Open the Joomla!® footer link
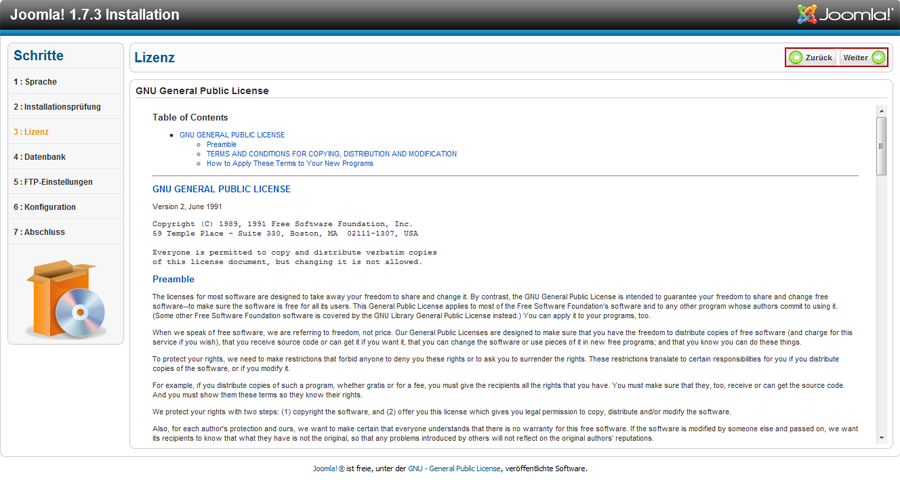The height and width of the screenshot is (480, 900). point(329,469)
